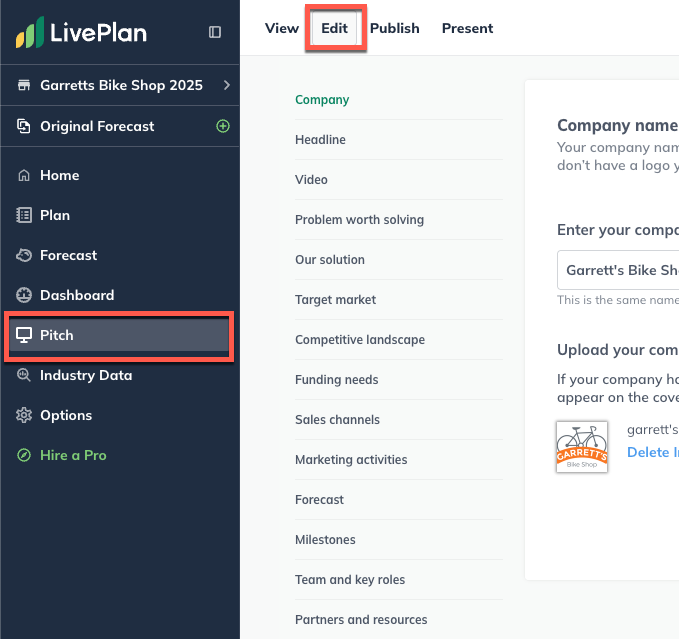Viewport: 679px width, 639px height.
Task: Click the Options gear icon
Action: [x=24, y=415]
